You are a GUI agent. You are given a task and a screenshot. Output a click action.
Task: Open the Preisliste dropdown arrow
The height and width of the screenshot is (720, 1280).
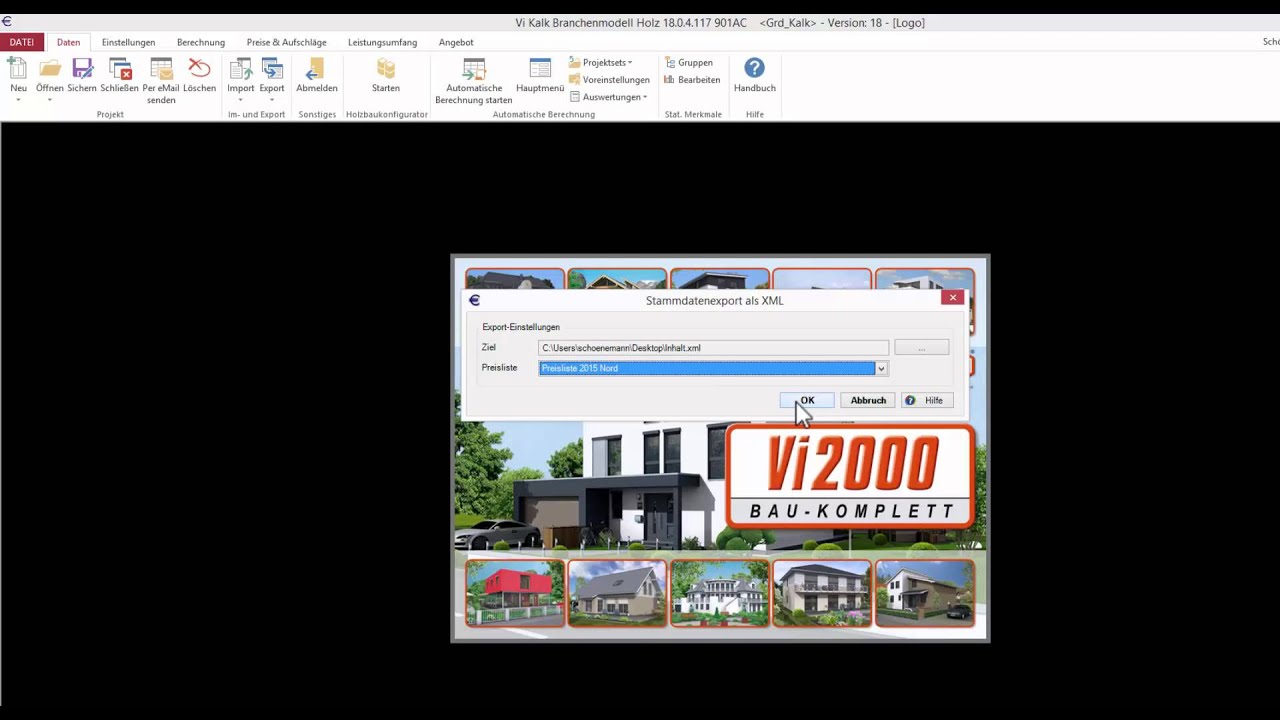click(x=881, y=368)
